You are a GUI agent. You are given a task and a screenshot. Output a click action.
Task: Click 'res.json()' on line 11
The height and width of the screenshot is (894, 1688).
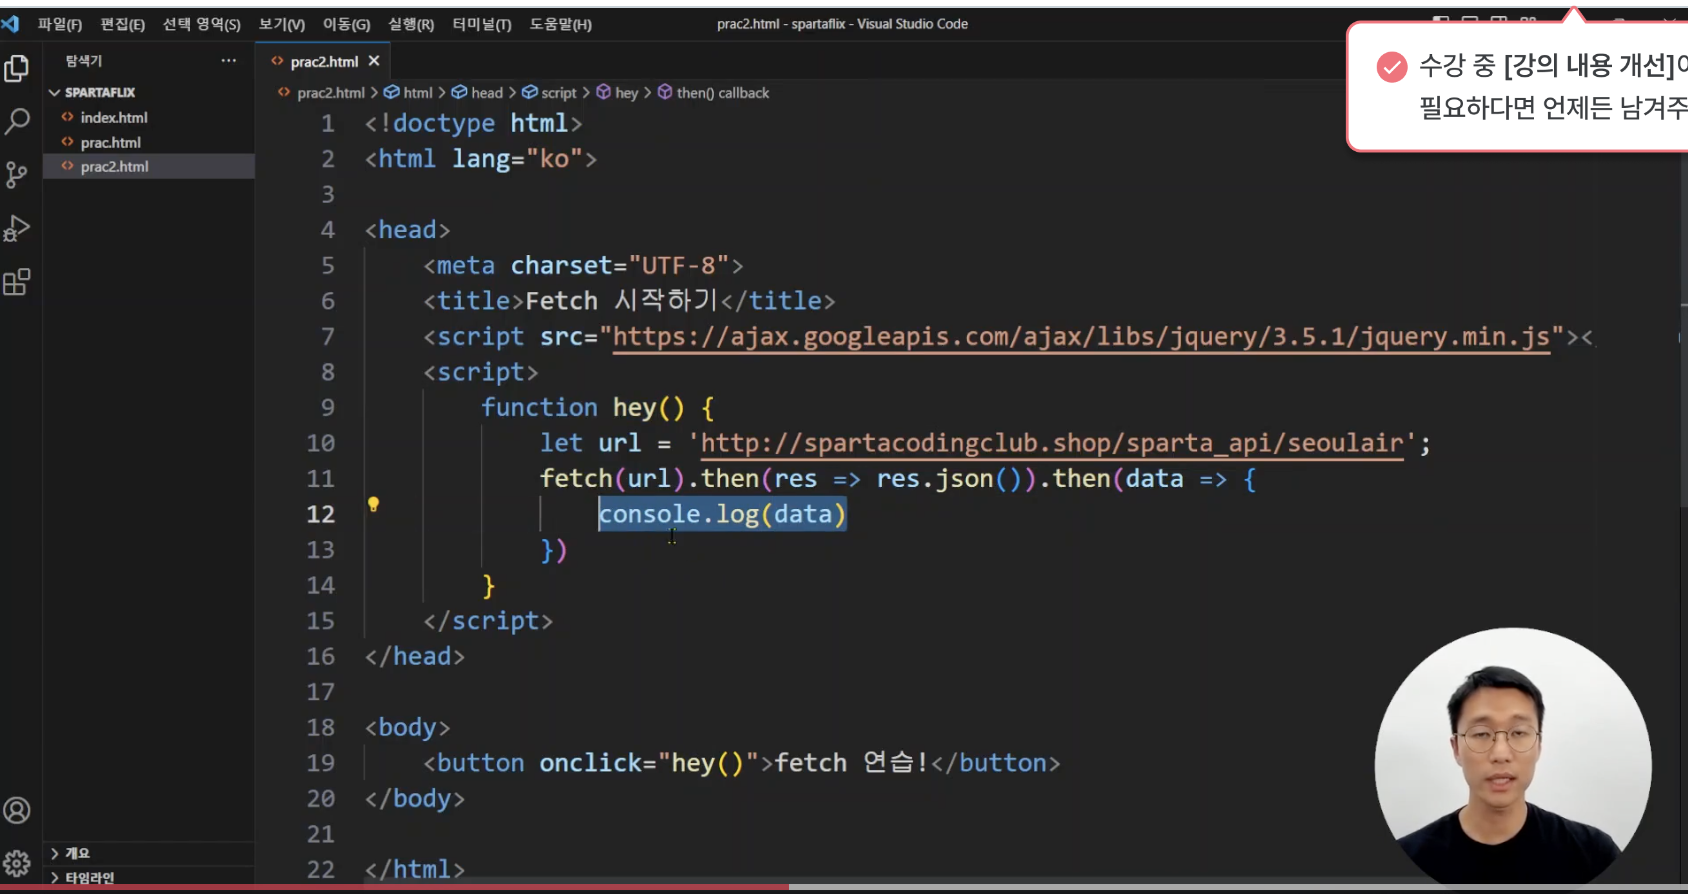950,478
